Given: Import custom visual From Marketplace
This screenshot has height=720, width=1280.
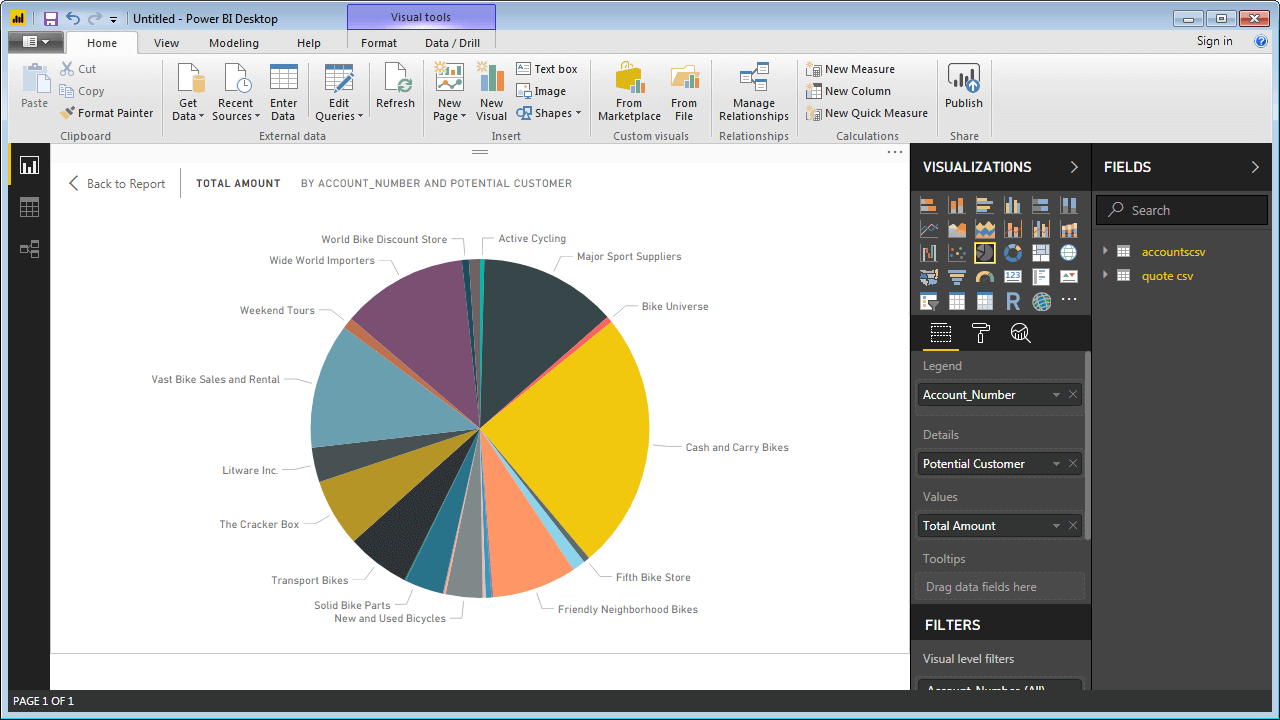Looking at the screenshot, I should click(x=629, y=92).
